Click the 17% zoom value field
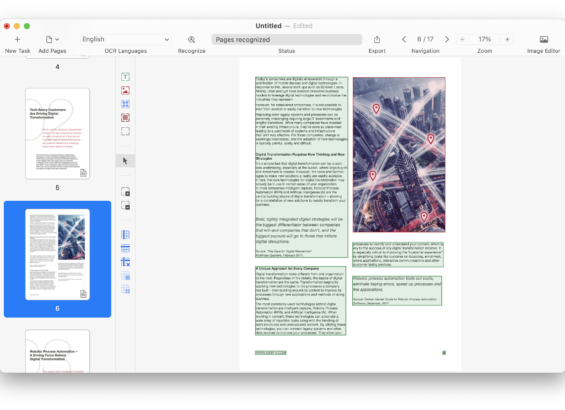The width and height of the screenshot is (565, 410). (x=485, y=39)
